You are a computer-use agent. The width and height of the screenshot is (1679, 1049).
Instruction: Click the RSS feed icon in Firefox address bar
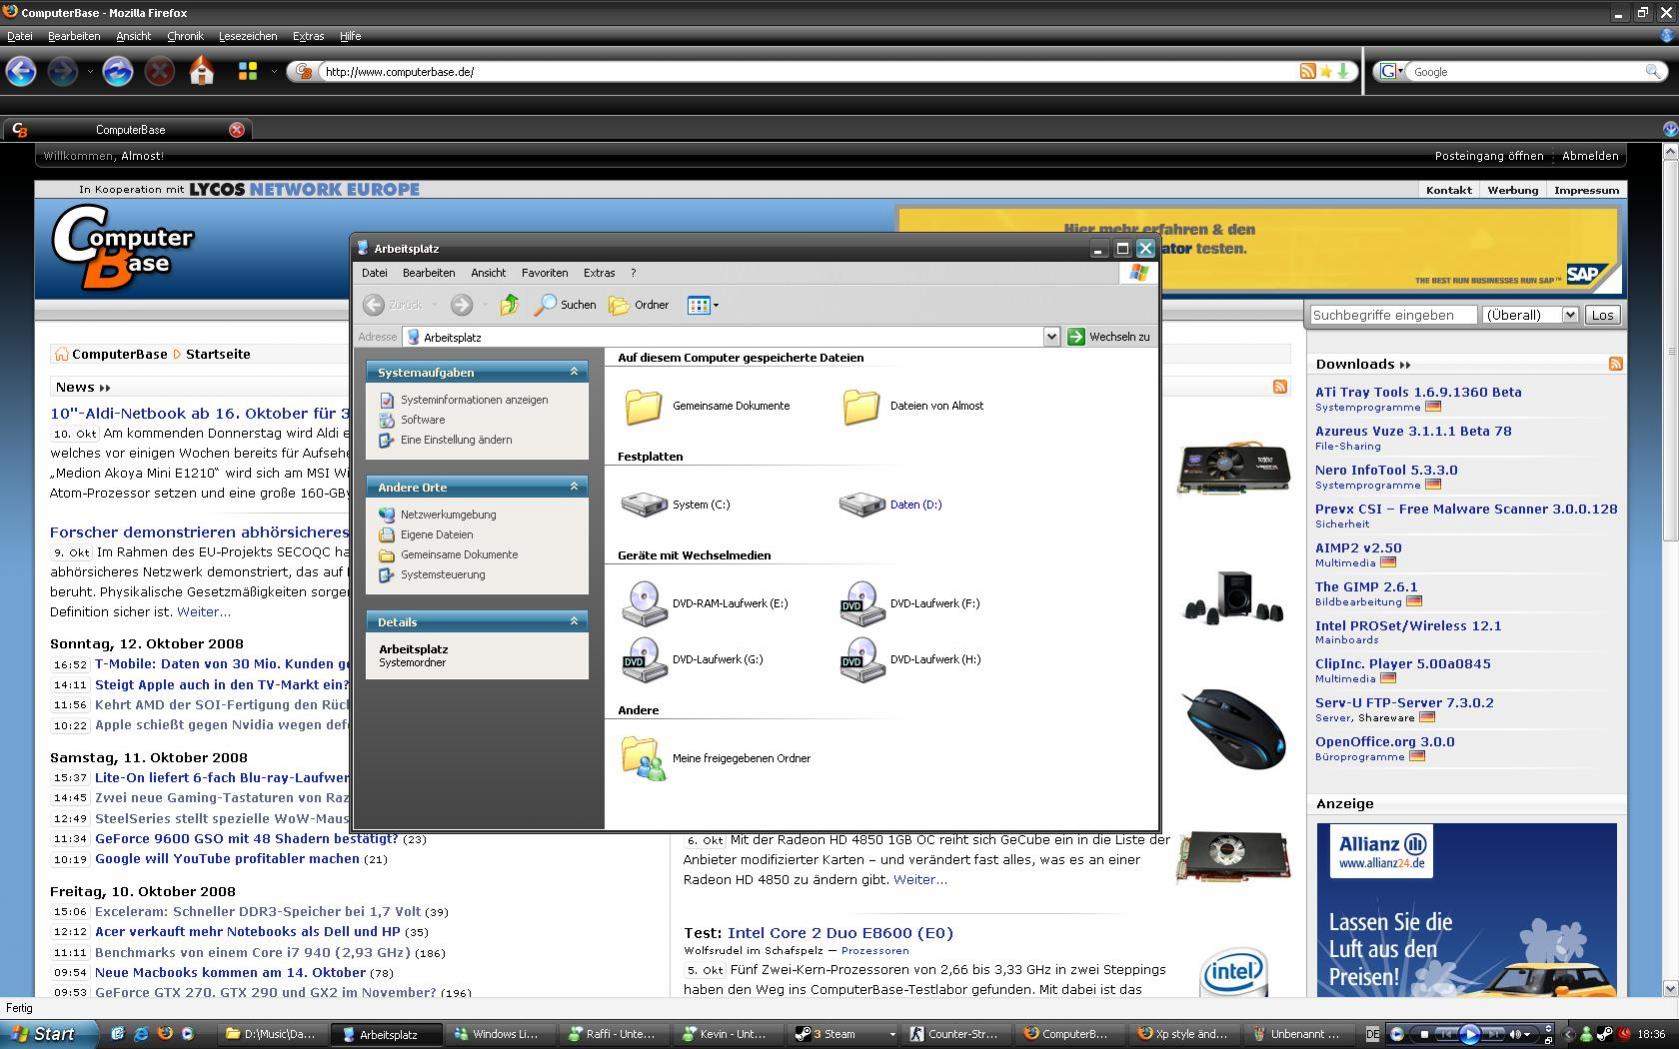(x=1307, y=71)
